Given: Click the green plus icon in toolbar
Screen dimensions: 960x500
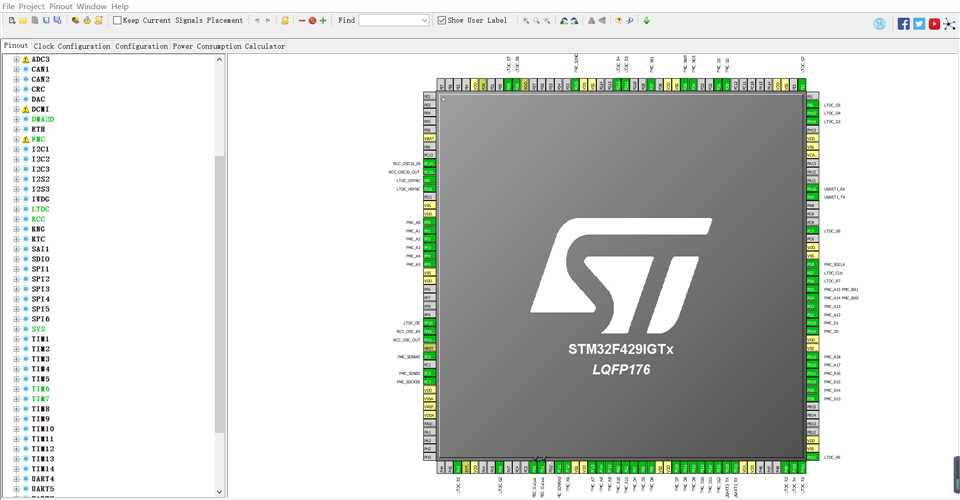Looking at the screenshot, I should (x=323, y=20).
